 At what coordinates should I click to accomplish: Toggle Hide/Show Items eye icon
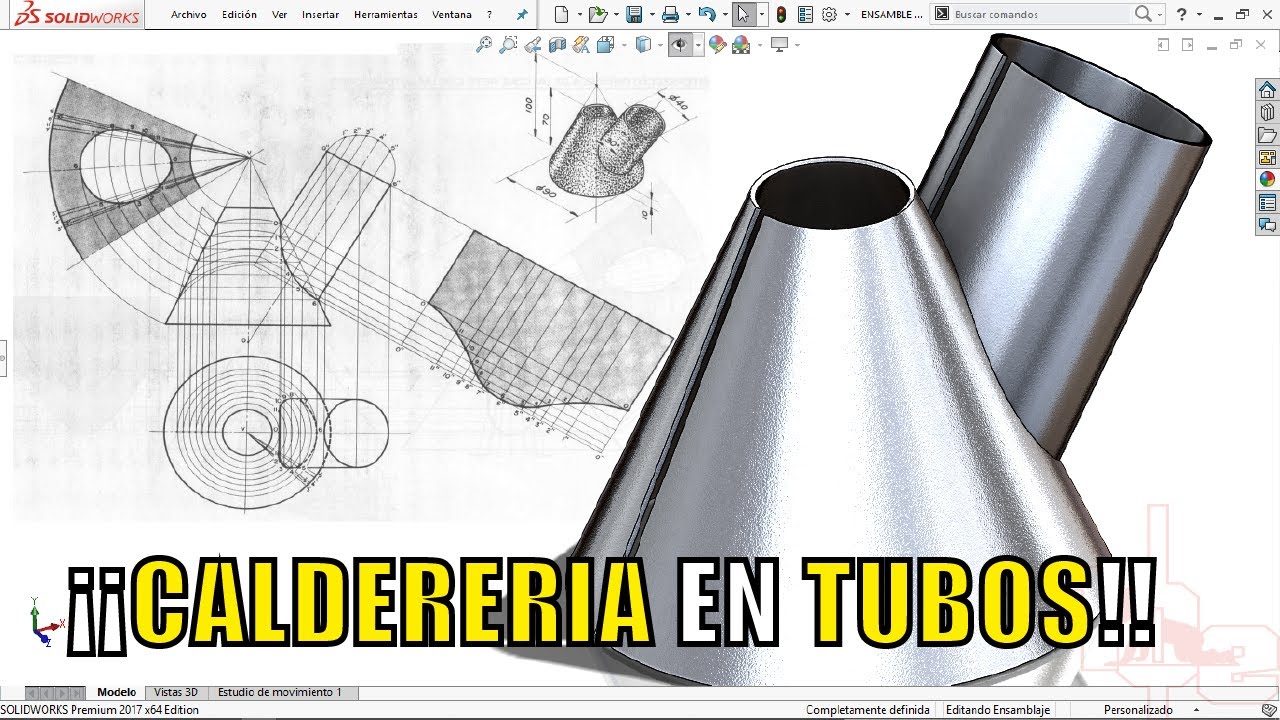tap(680, 44)
